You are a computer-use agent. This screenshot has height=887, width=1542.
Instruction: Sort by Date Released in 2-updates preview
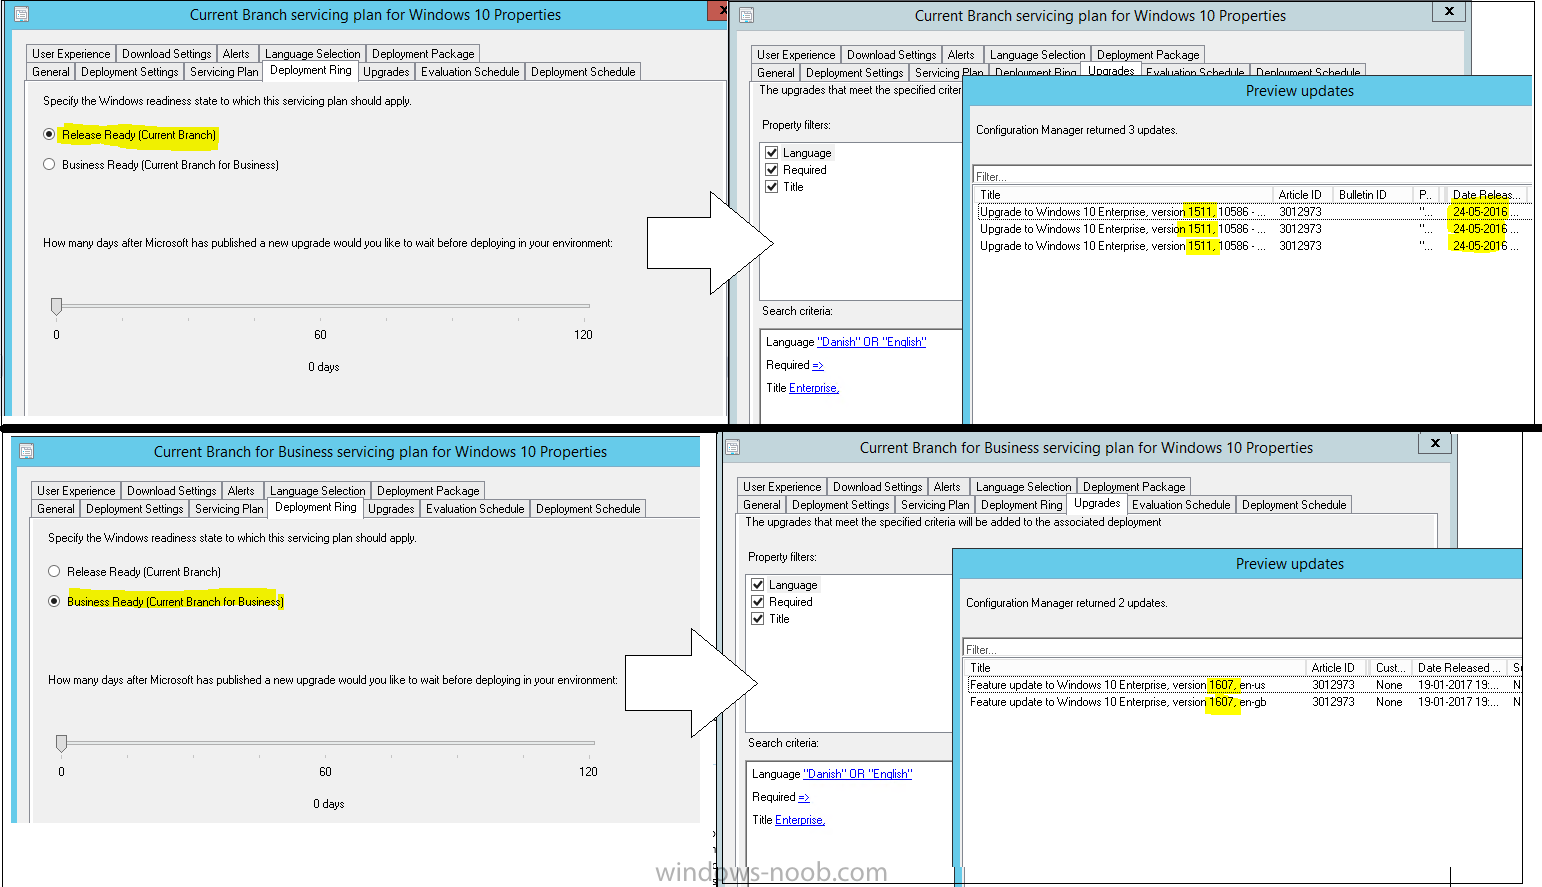tap(1459, 668)
